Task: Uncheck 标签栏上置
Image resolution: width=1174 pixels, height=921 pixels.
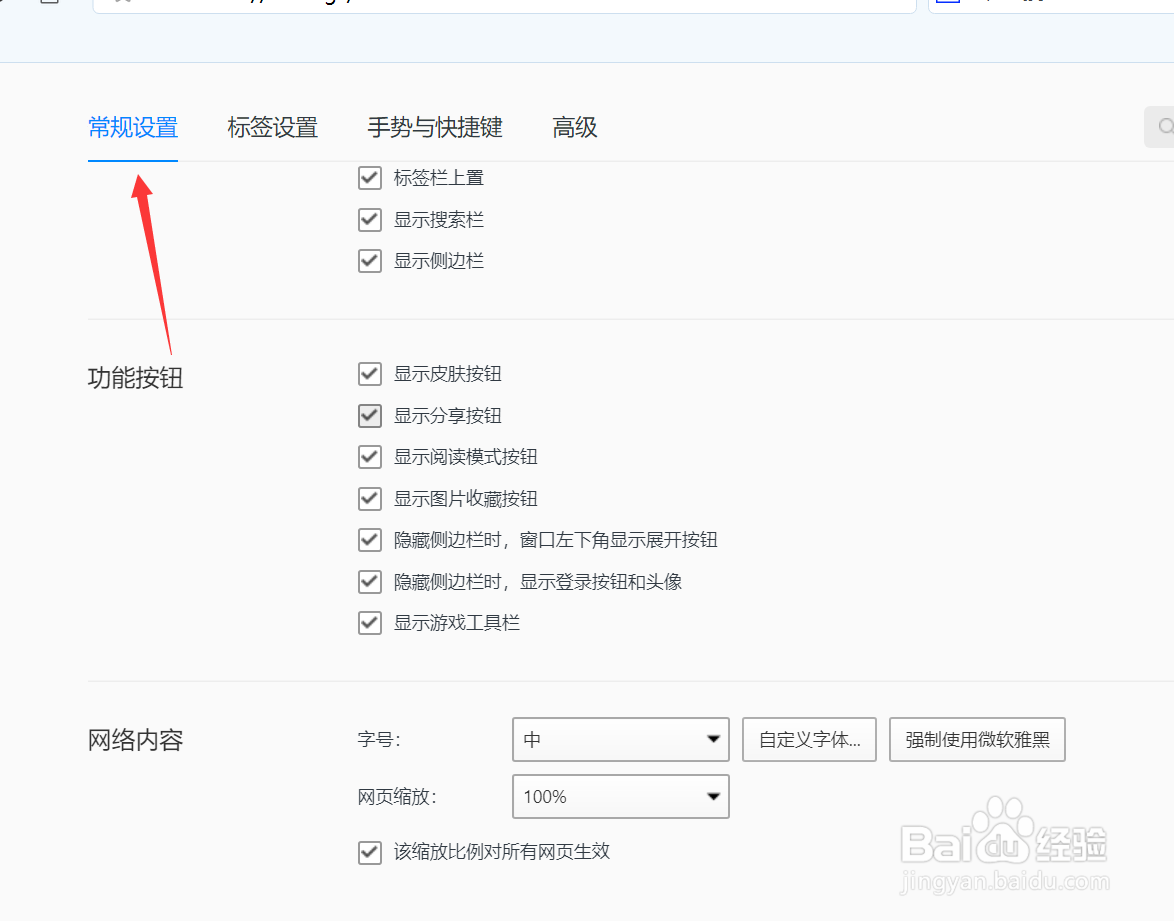Action: [369, 177]
